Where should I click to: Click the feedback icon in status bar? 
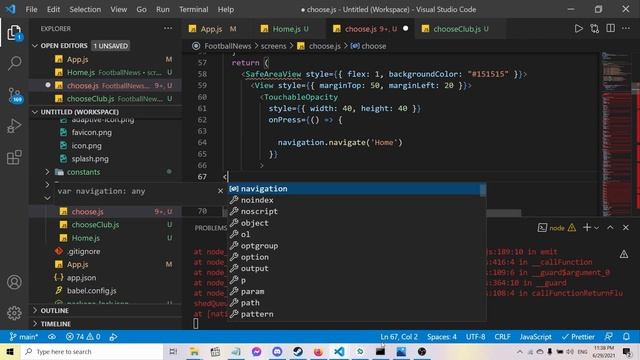point(609,337)
